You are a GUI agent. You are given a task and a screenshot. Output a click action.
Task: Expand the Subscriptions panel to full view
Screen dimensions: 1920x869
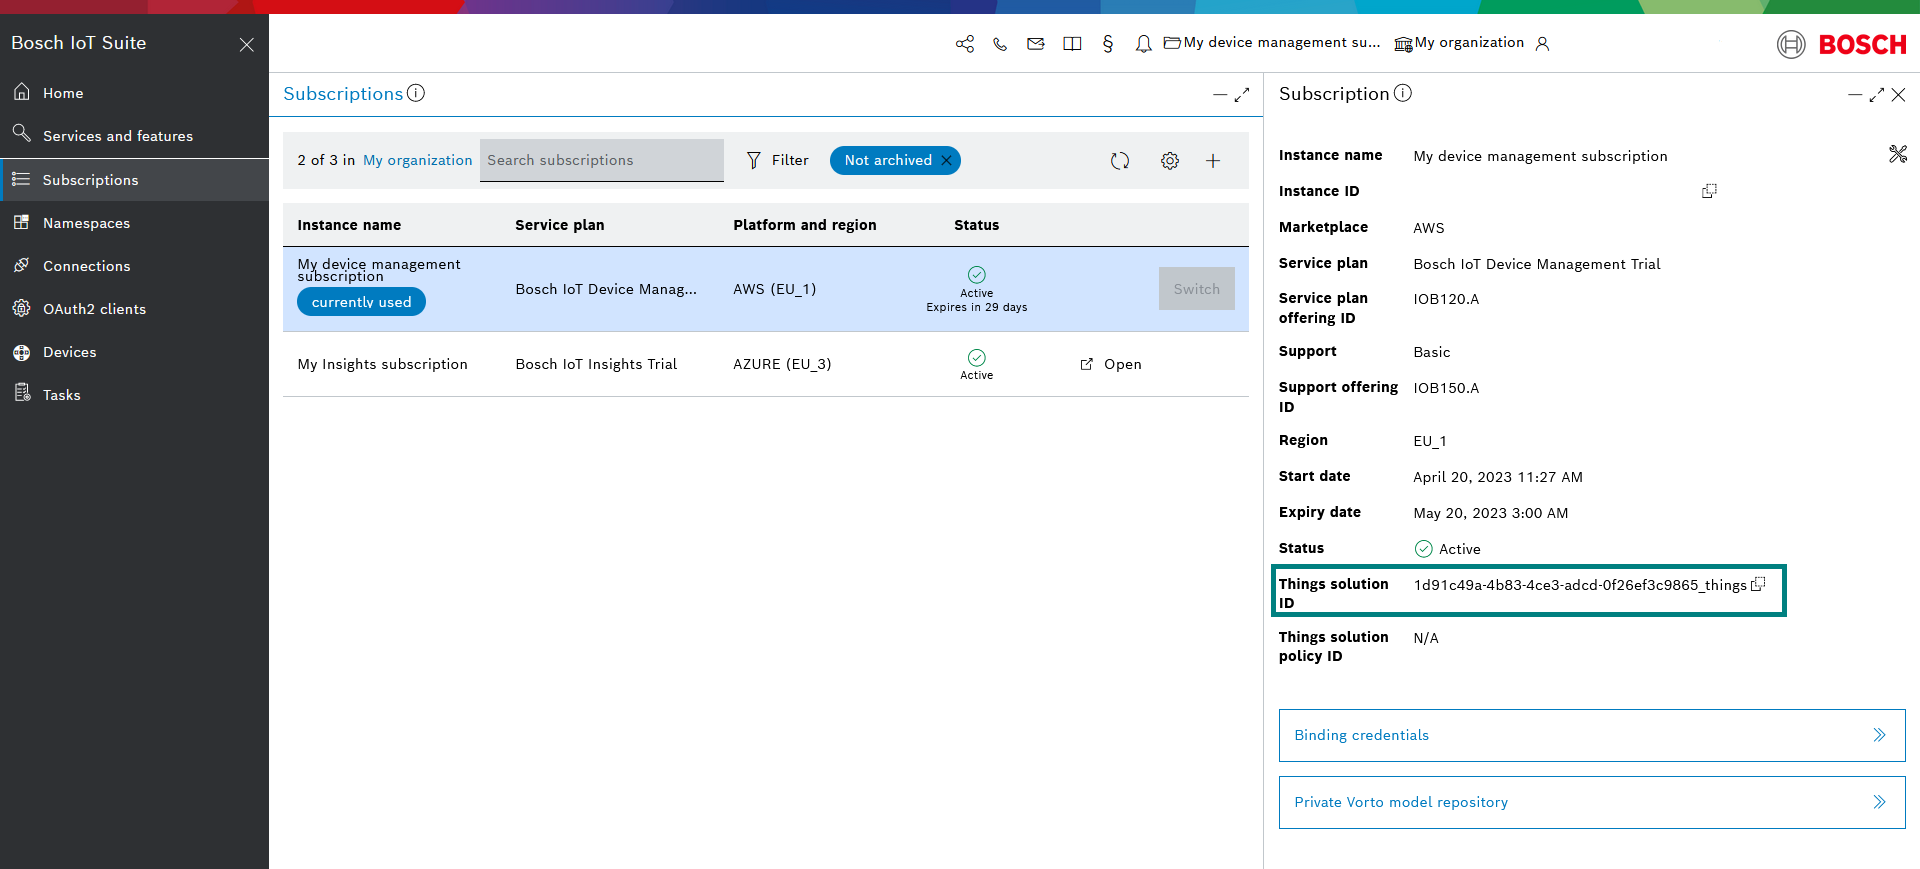(x=1242, y=95)
